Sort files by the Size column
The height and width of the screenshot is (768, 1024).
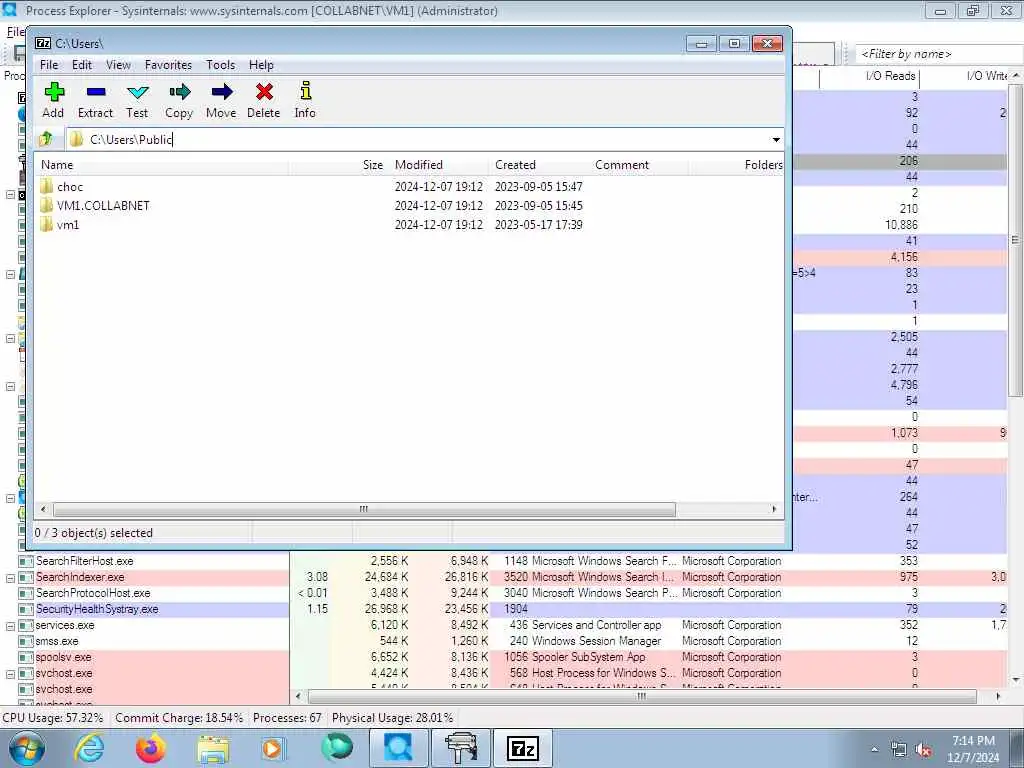click(338, 165)
